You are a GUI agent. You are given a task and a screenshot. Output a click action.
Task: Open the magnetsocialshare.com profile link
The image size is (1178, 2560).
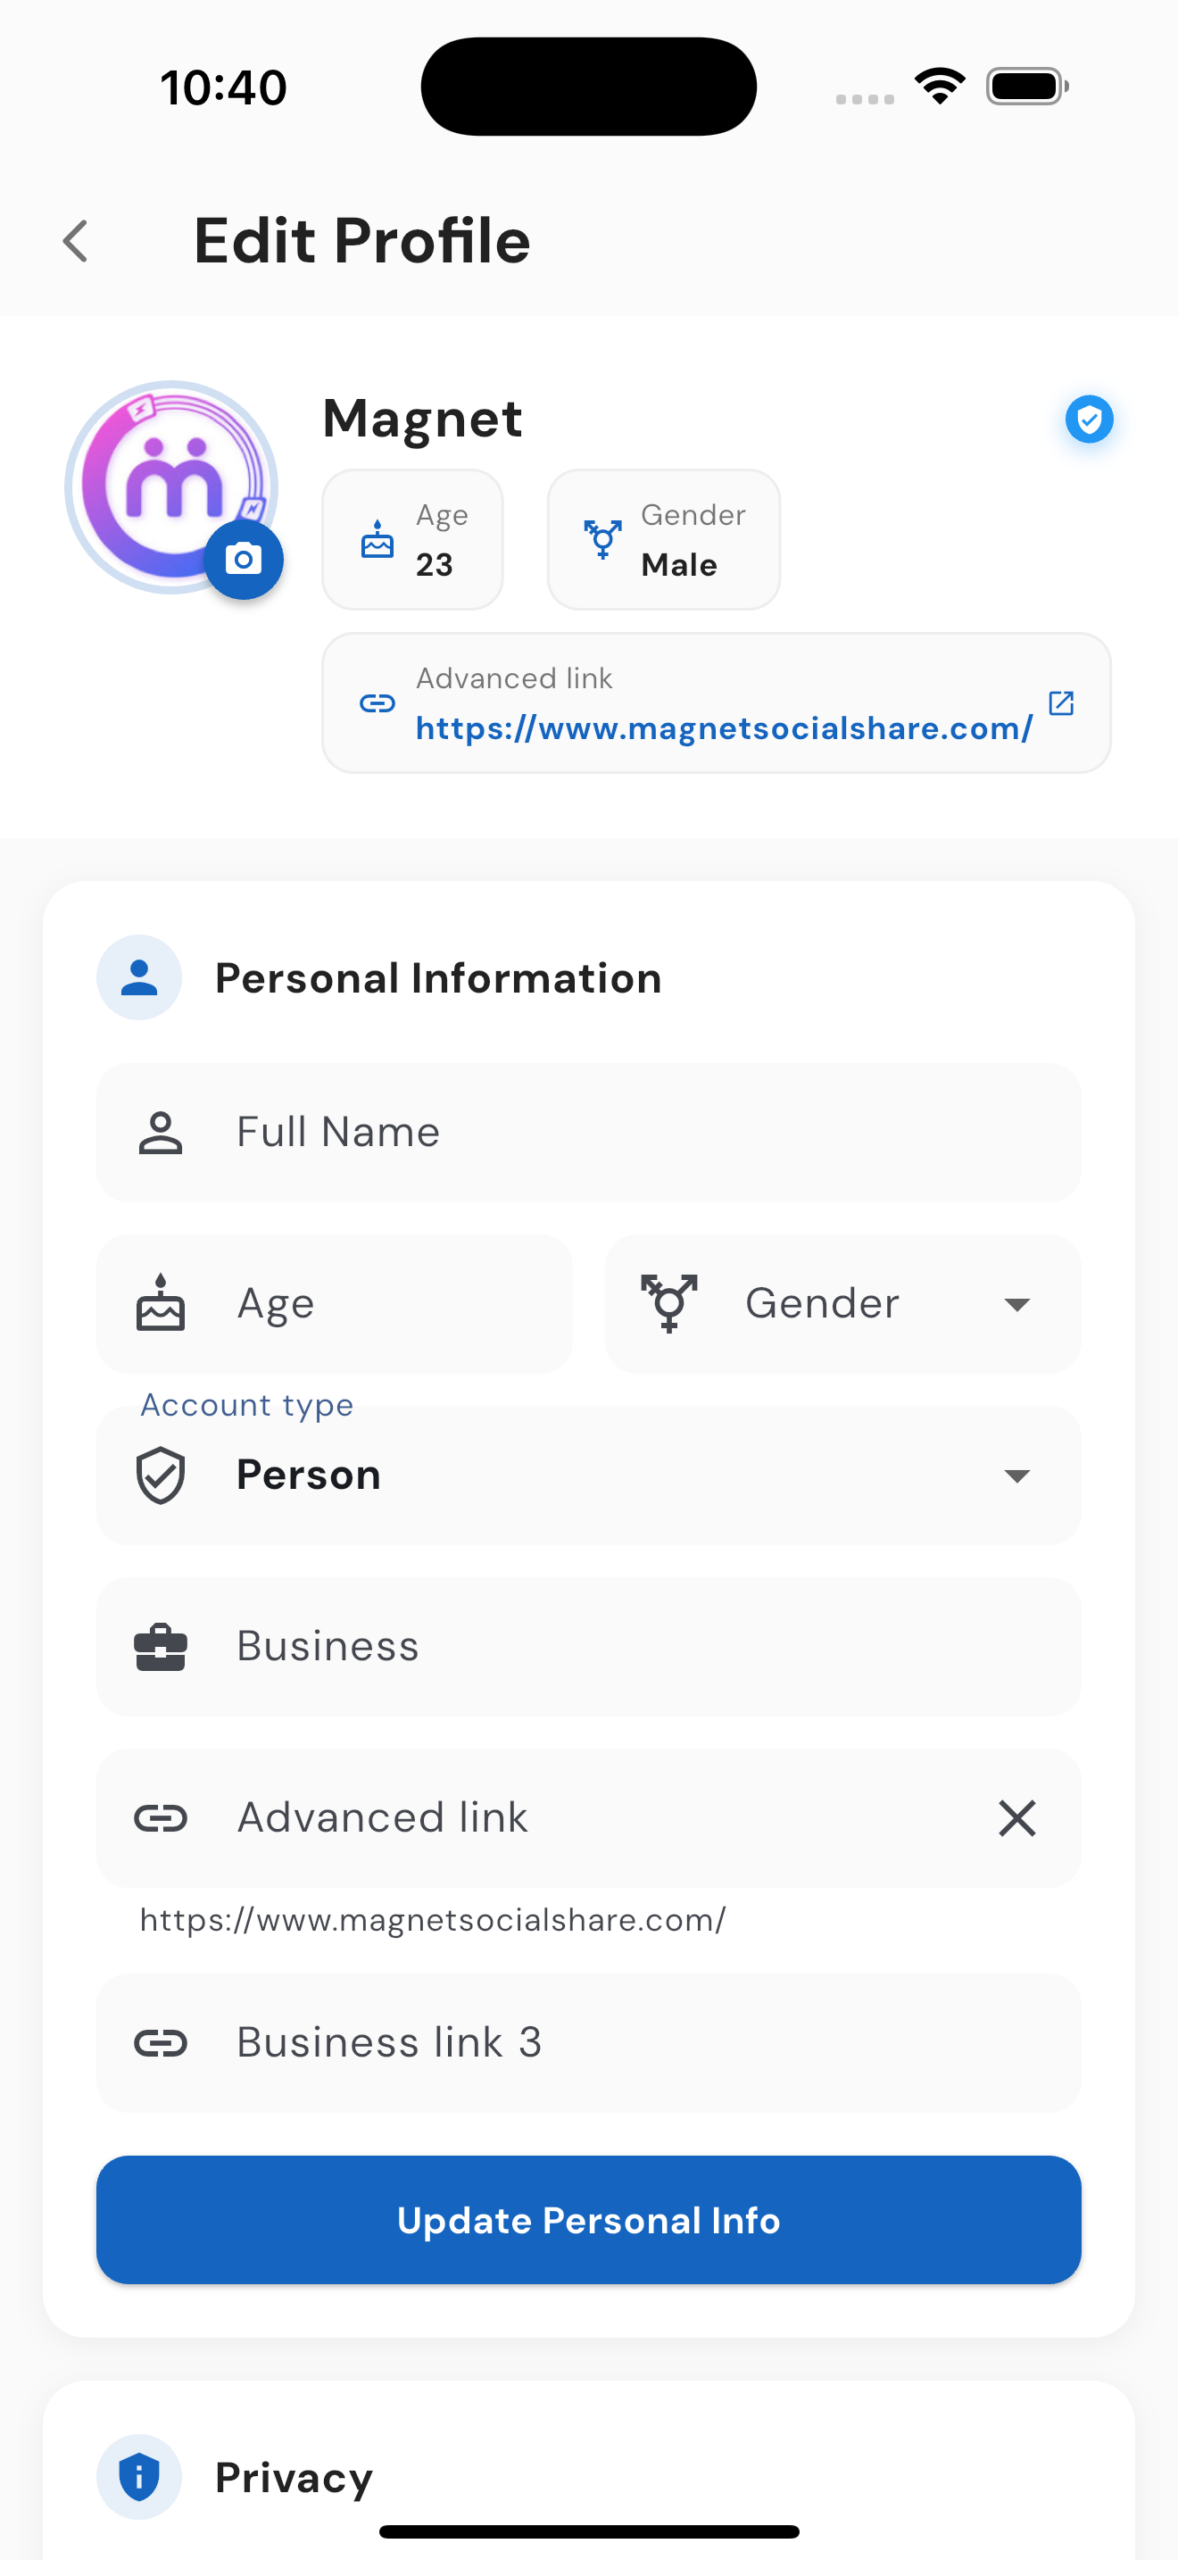click(x=723, y=729)
